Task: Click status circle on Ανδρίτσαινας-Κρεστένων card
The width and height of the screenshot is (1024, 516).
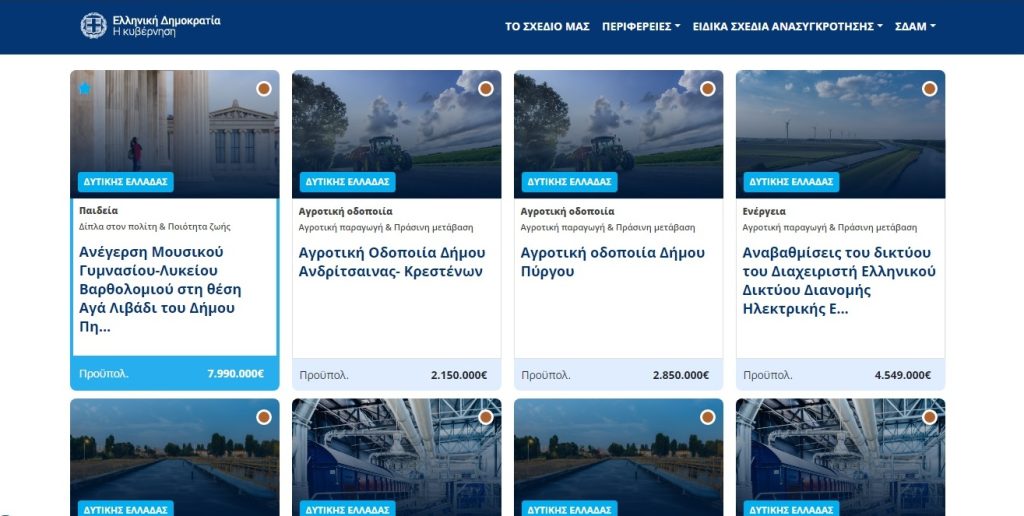Action: pos(486,89)
